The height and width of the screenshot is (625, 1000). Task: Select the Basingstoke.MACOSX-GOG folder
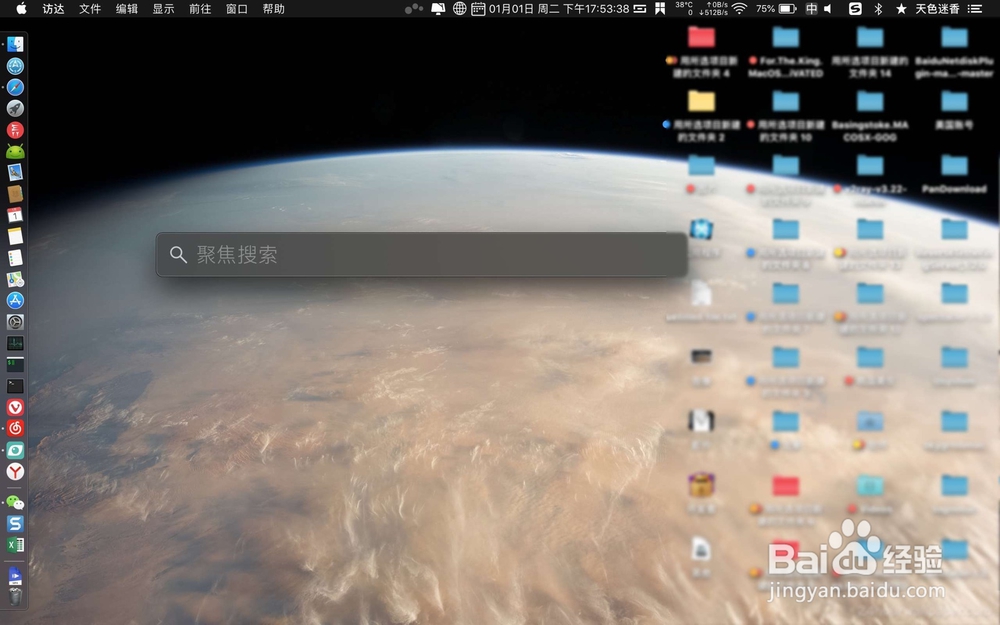pos(870,115)
